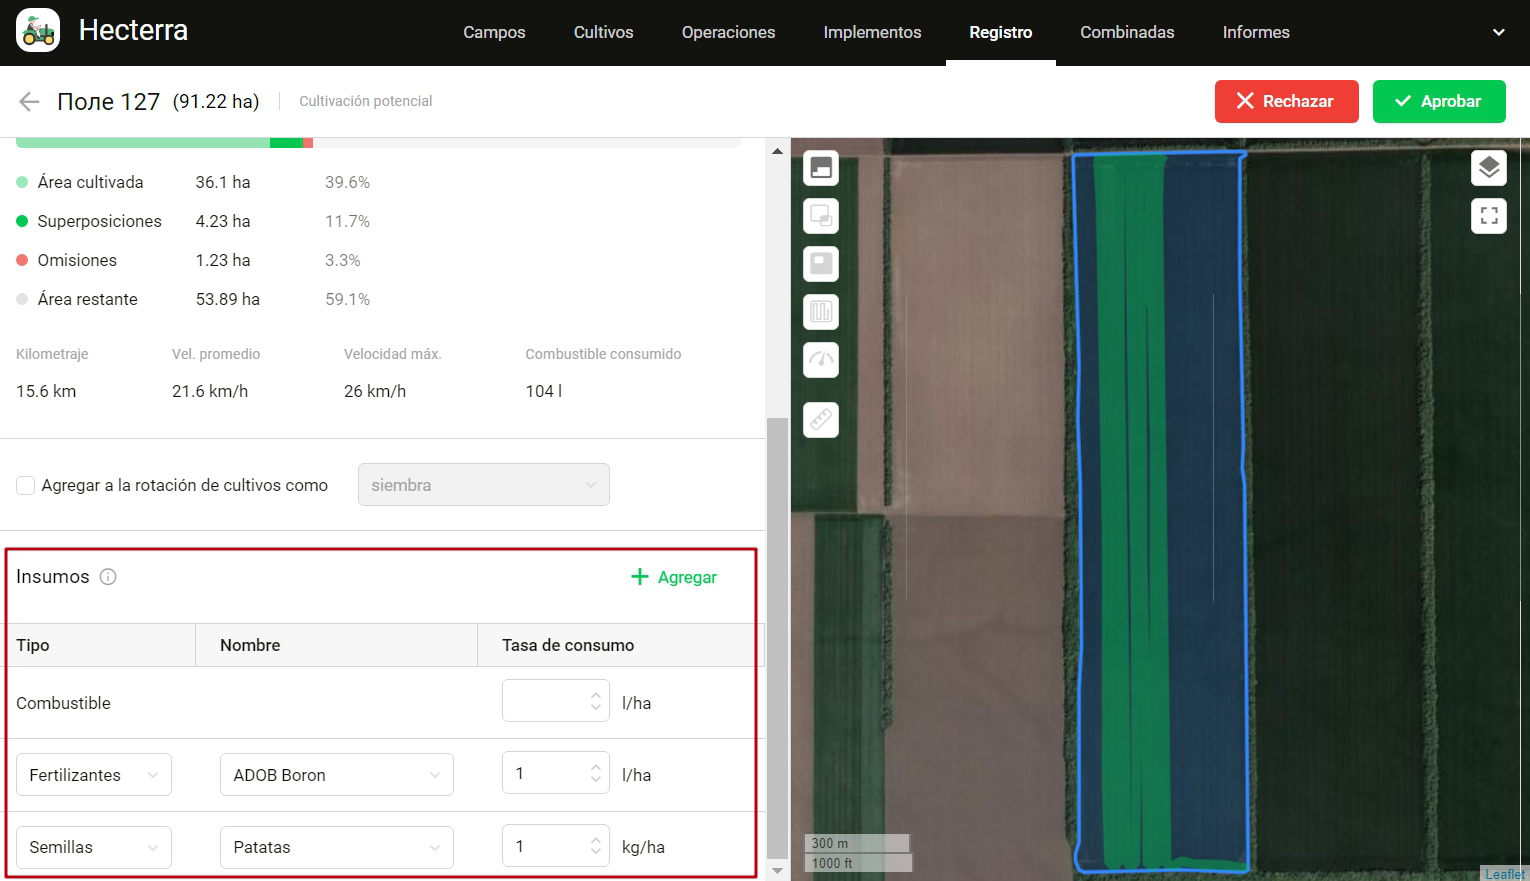Image resolution: width=1530 pixels, height=881 pixels.
Task: Click the Combustible consumption rate field
Action: (546, 701)
